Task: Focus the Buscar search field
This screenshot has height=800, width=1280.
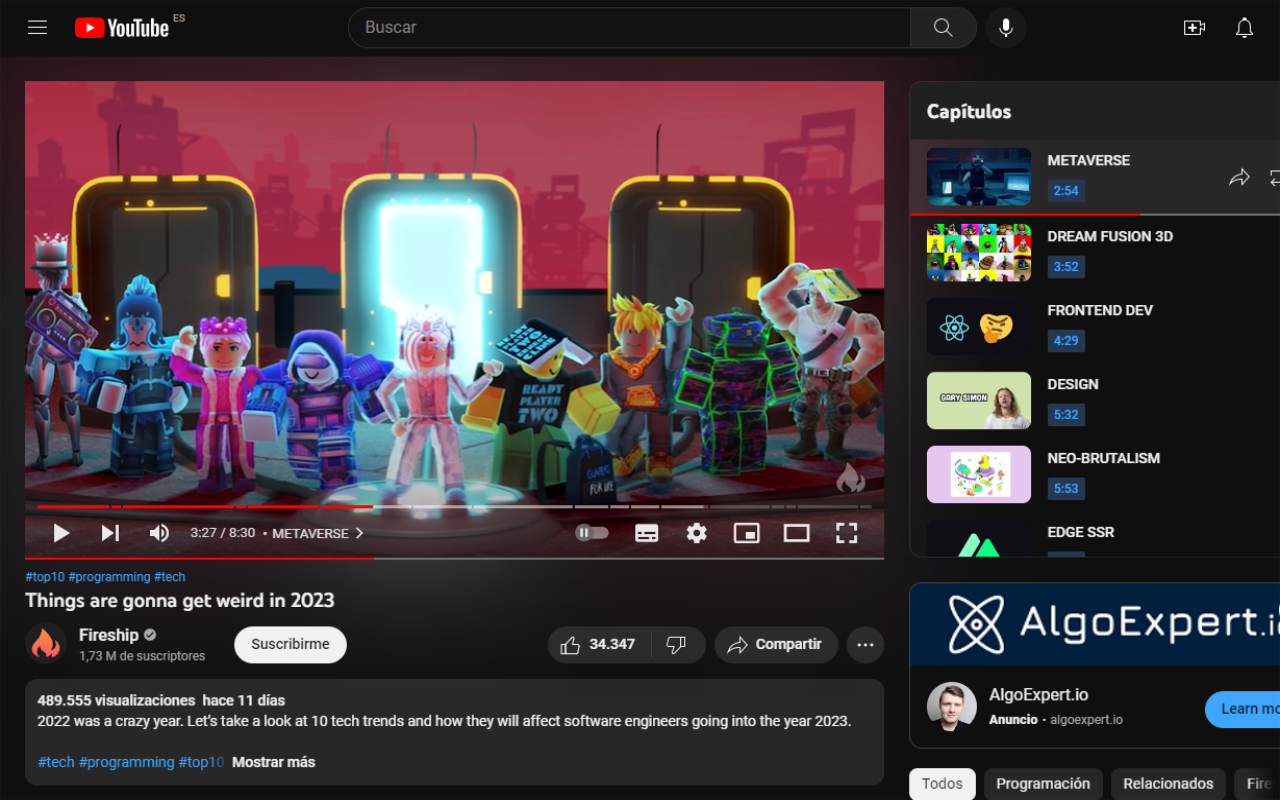Action: (629, 28)
